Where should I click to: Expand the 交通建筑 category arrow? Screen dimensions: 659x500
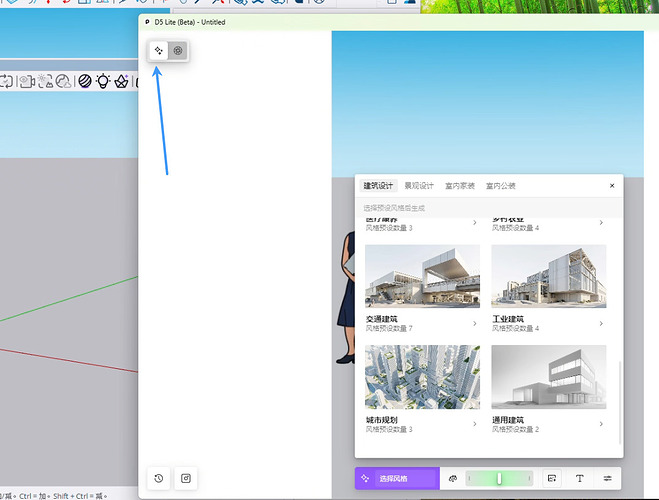[475, 323]
